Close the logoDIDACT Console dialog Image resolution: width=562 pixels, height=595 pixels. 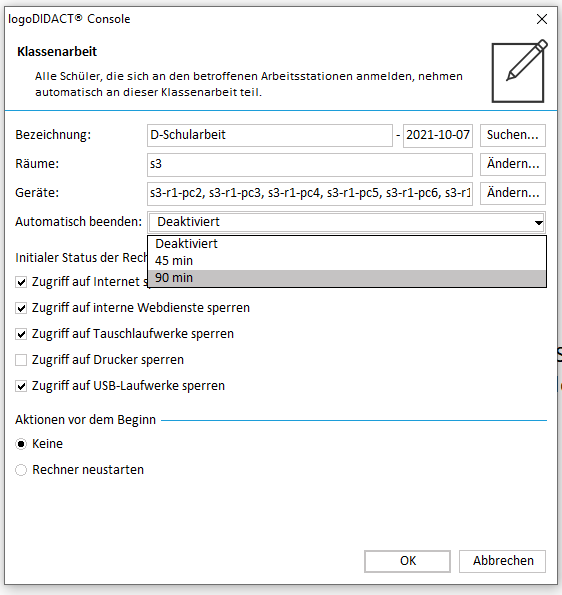click(542, 19)
